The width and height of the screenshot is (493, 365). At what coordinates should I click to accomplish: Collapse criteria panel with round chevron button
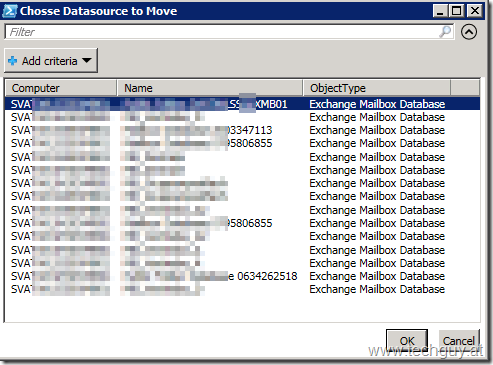click(469, 32)
